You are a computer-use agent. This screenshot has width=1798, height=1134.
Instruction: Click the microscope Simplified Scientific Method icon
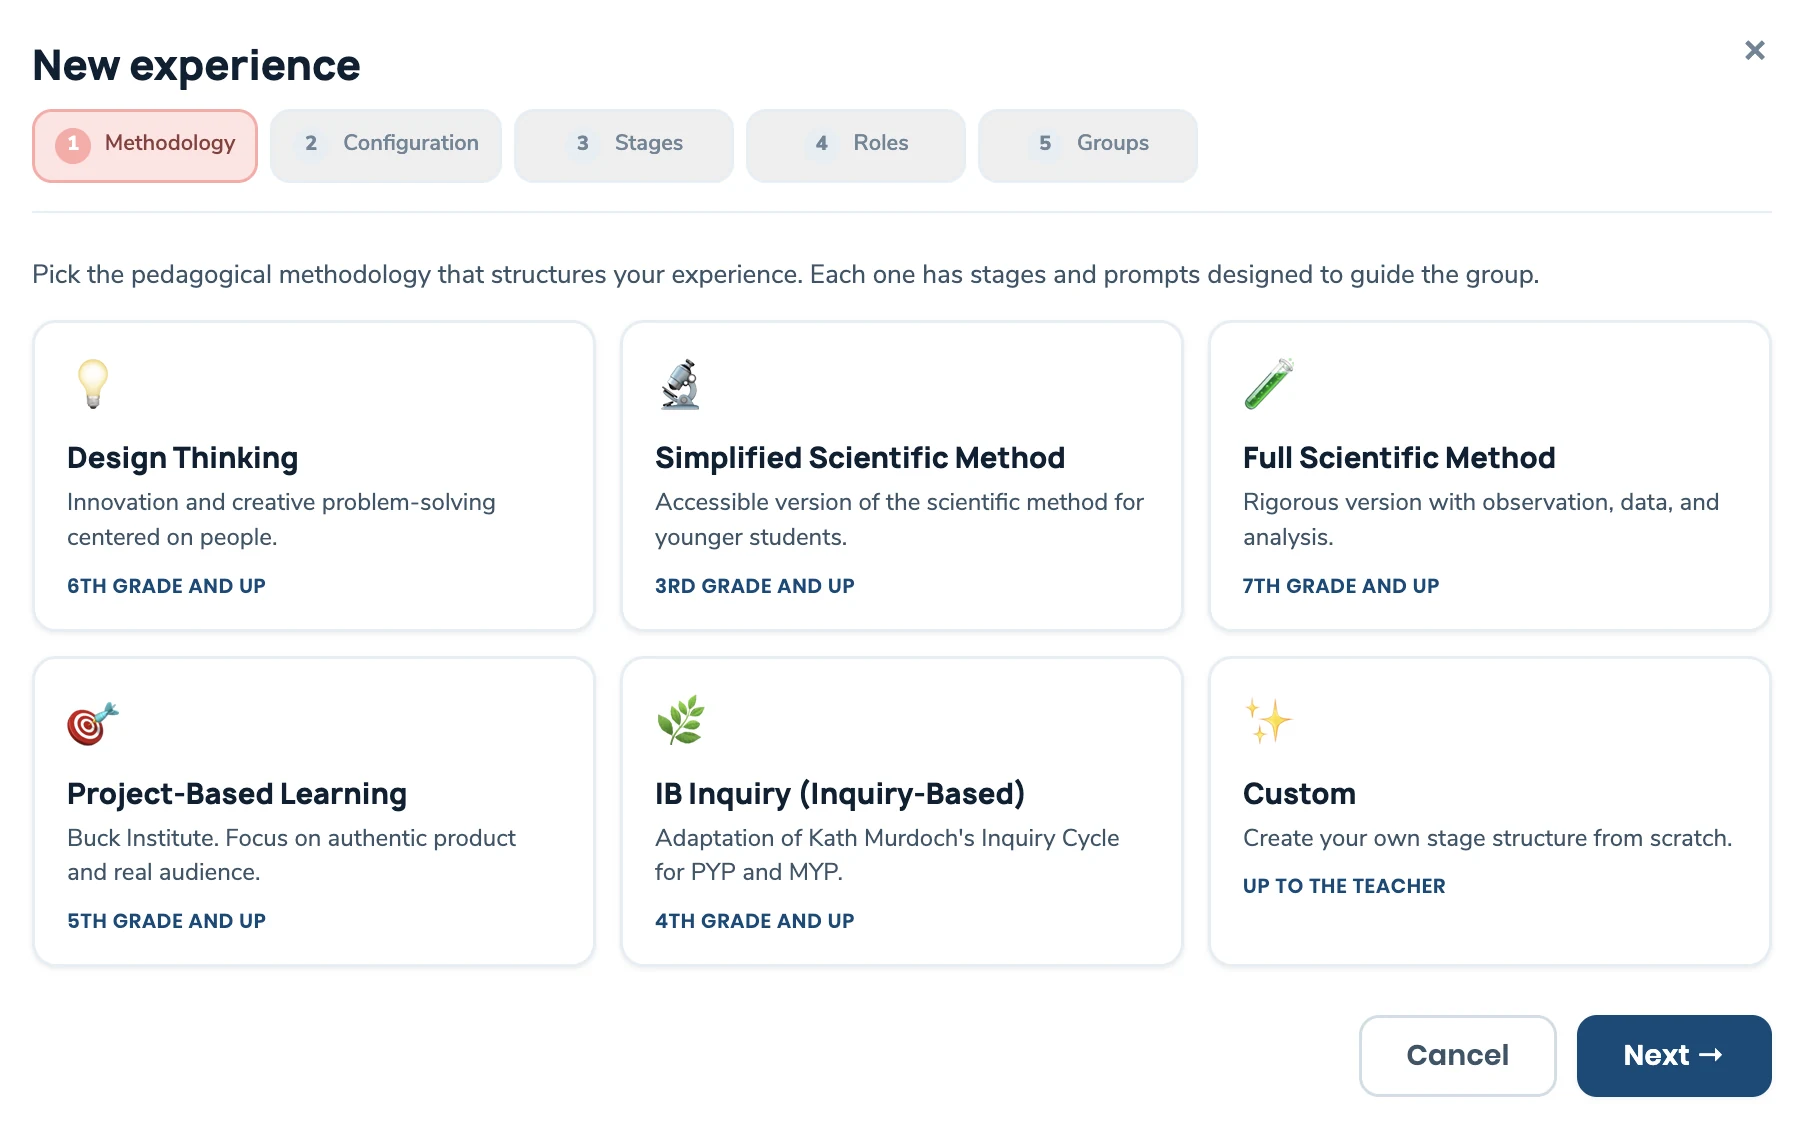pos(680,384)
